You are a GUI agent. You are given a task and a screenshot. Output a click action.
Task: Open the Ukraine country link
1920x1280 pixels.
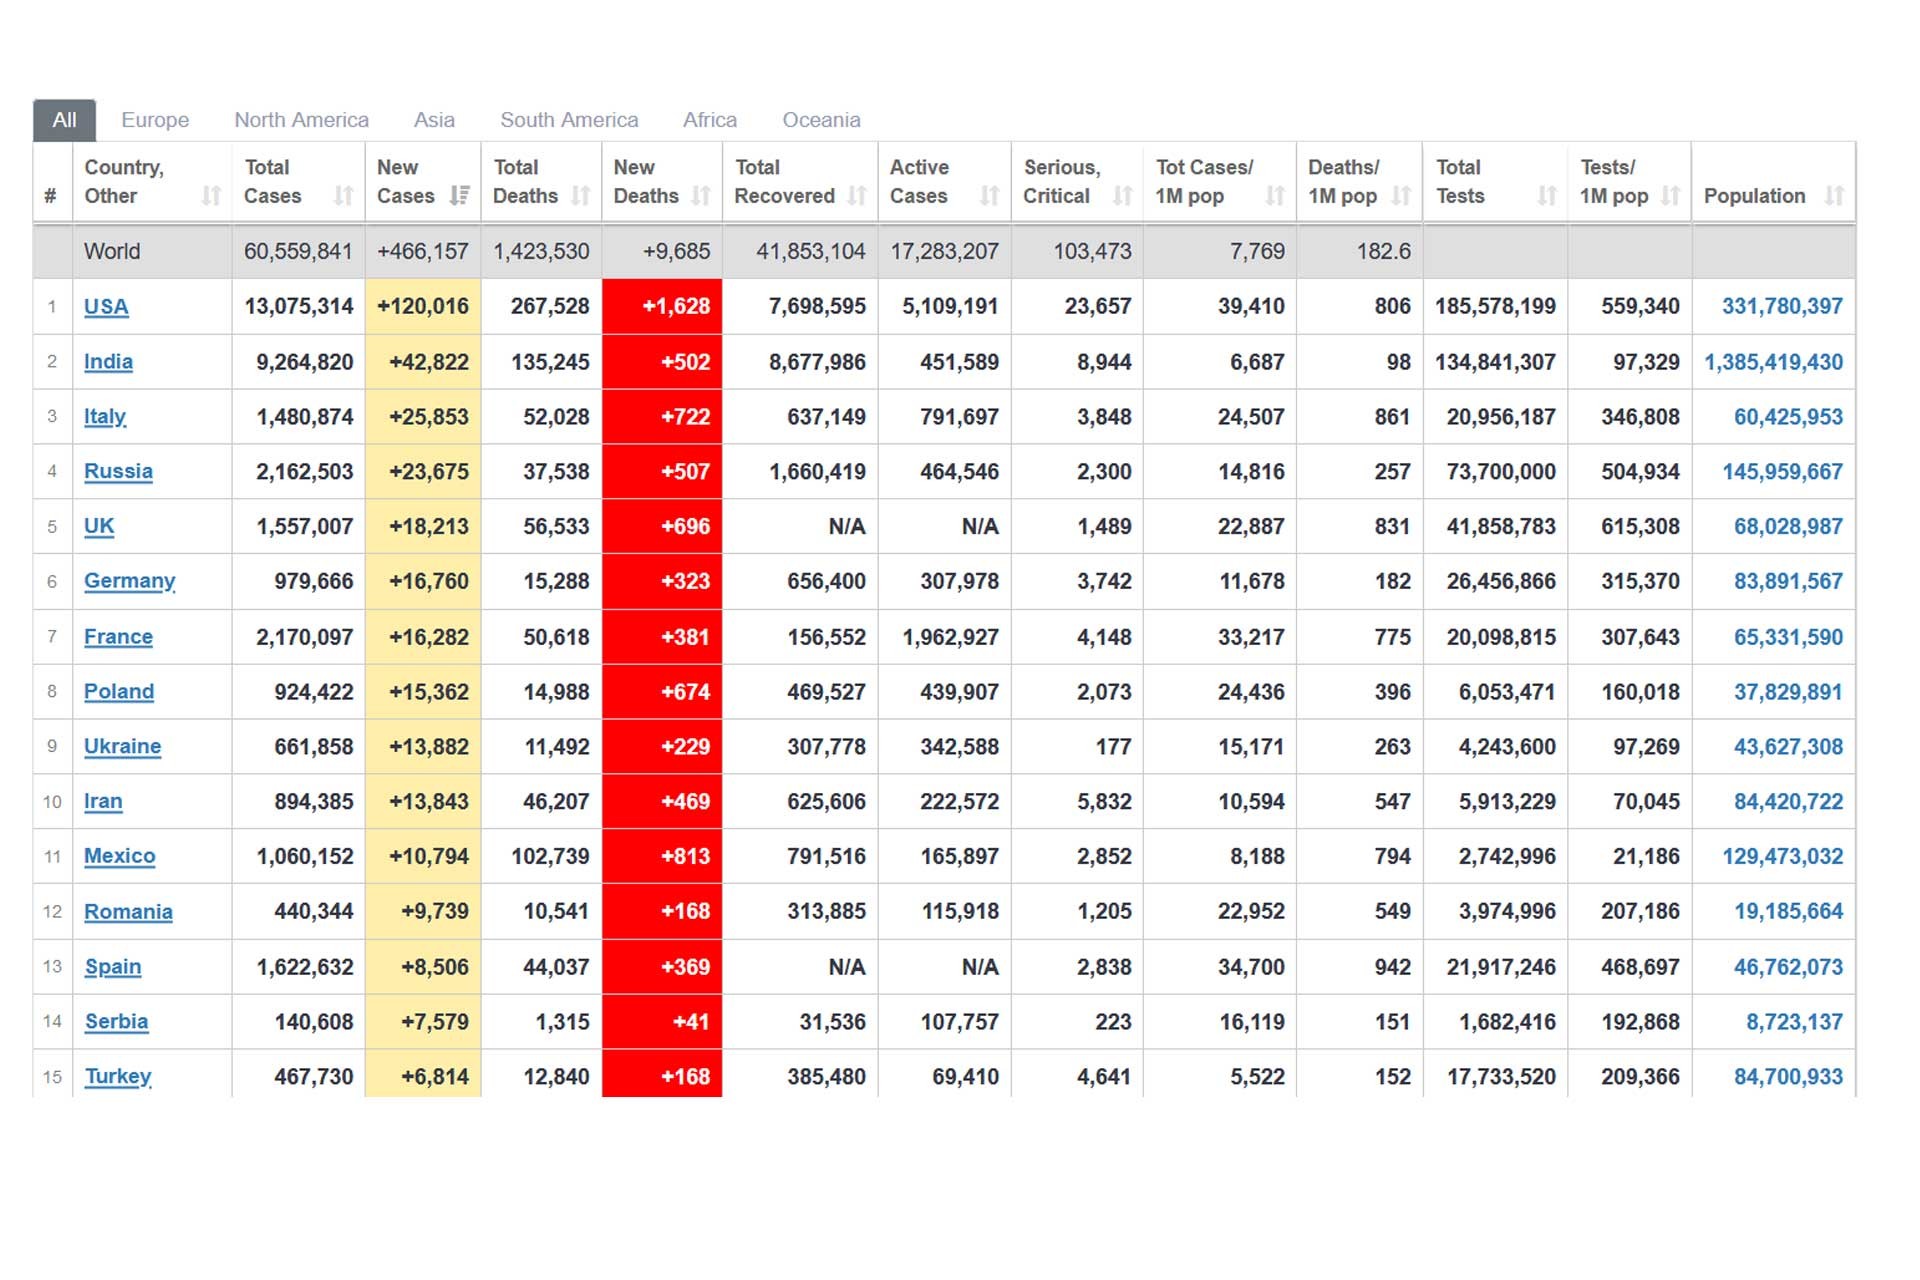122,747
